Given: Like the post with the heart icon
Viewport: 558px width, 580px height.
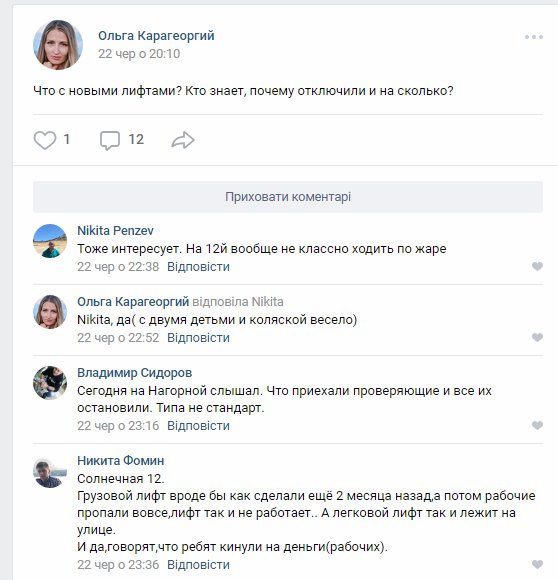Looking at the screenshot, I should point(45,140).
